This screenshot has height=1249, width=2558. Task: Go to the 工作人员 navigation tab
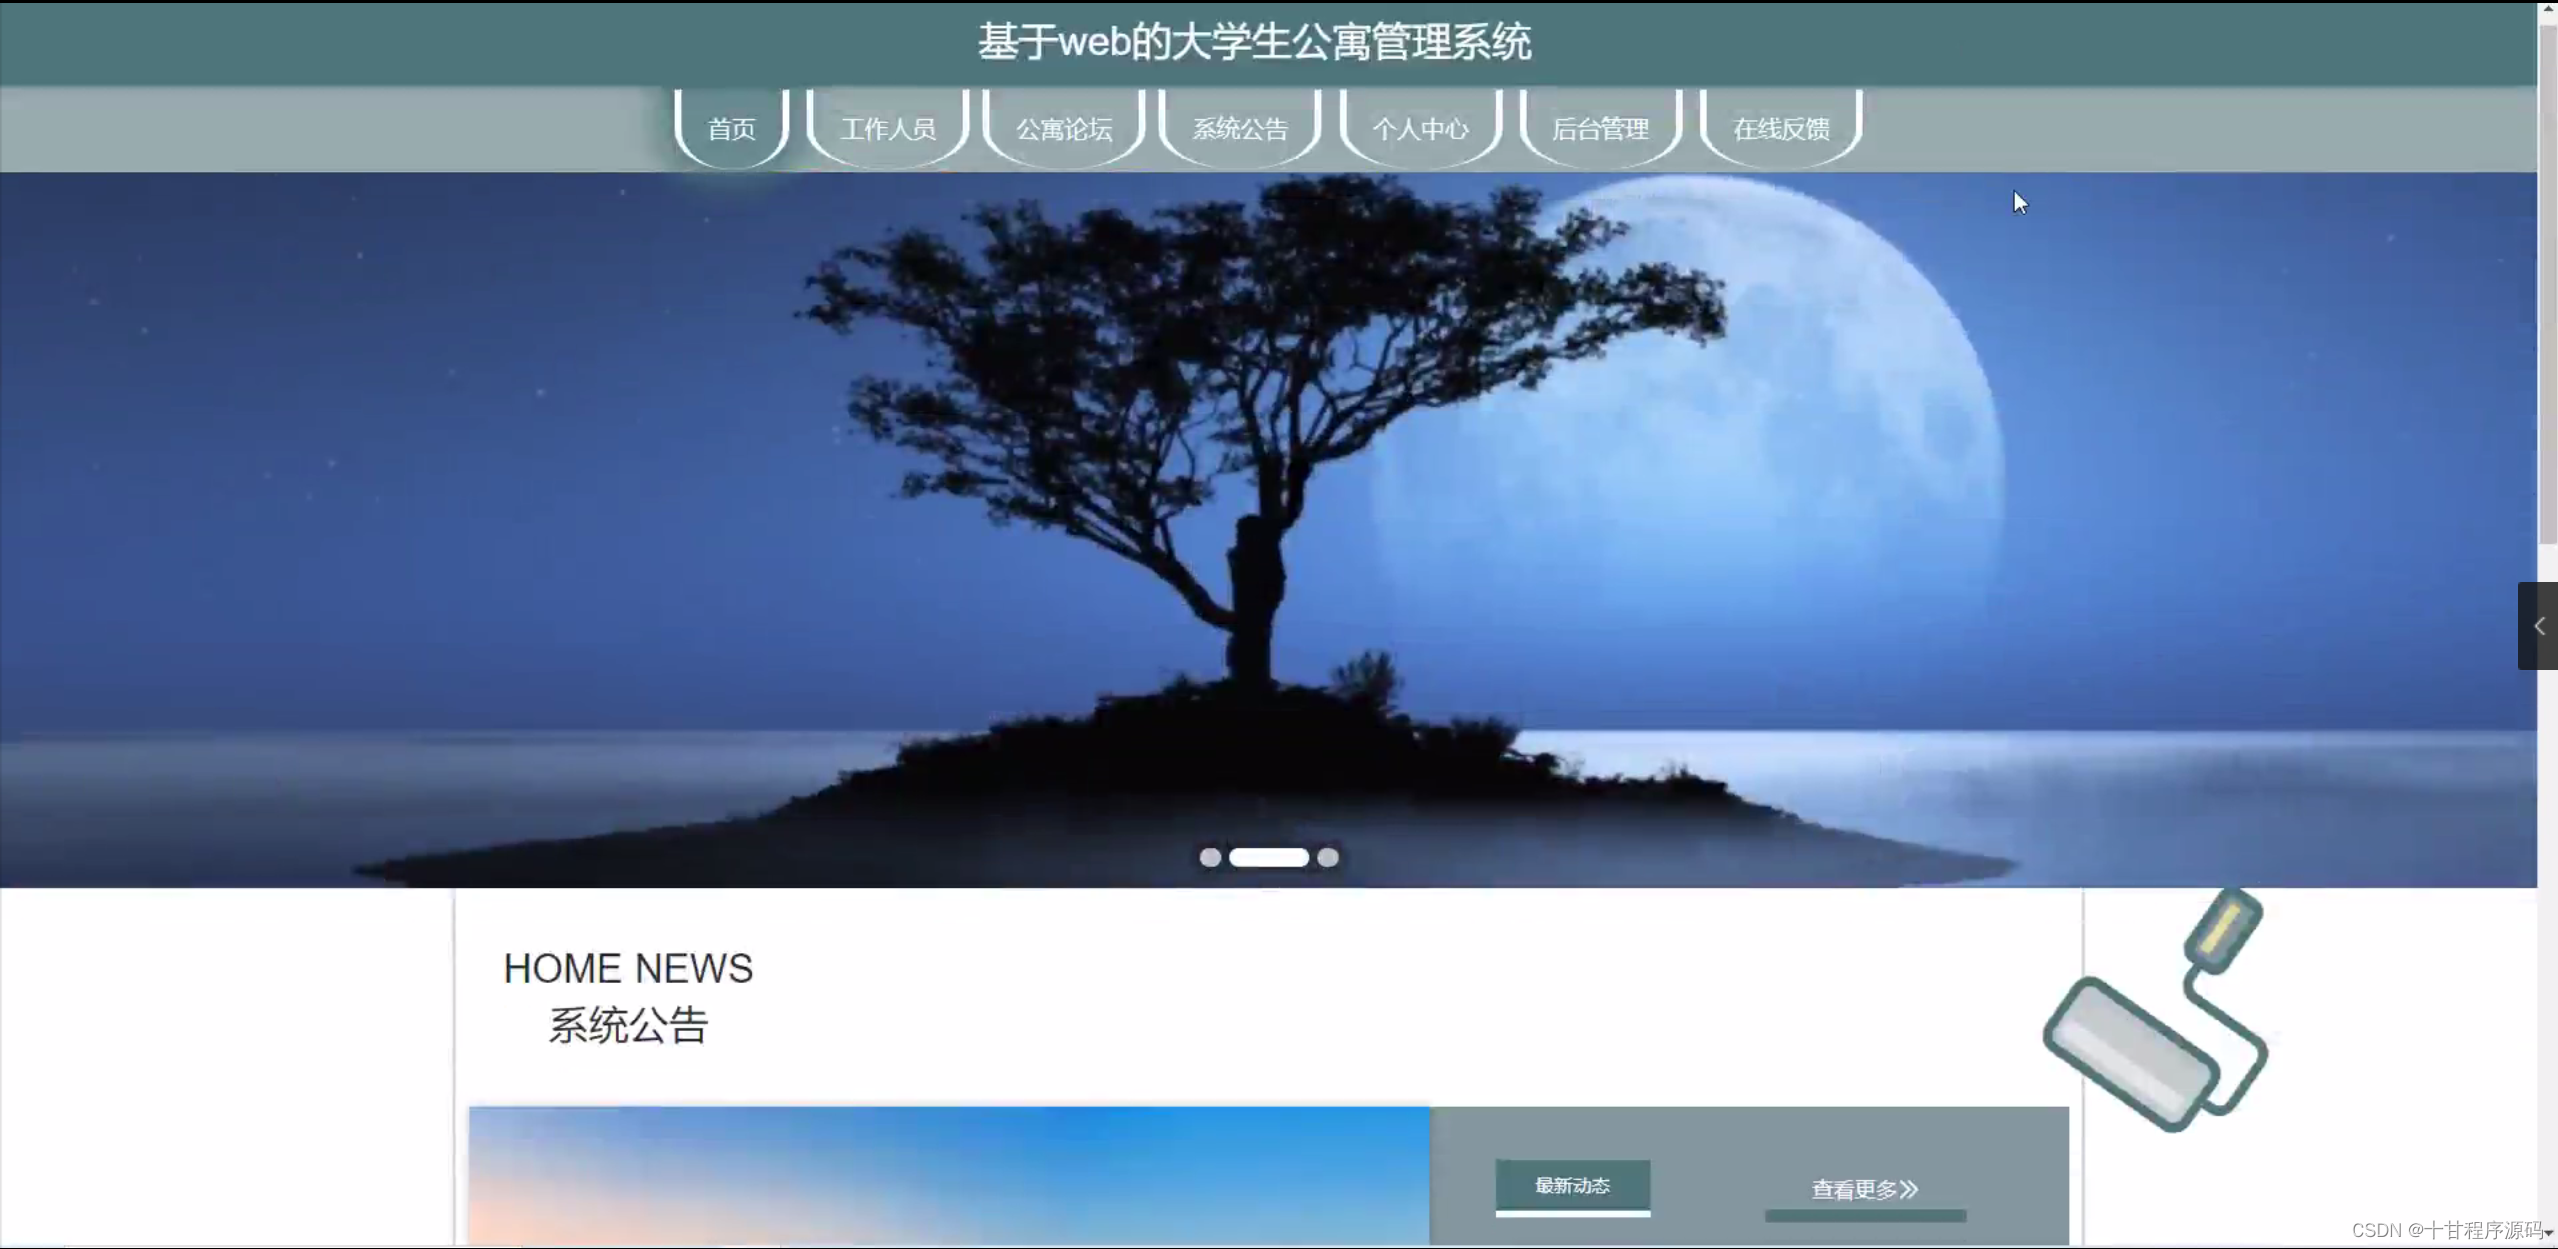pyautogui.click(x=888, y=129)
